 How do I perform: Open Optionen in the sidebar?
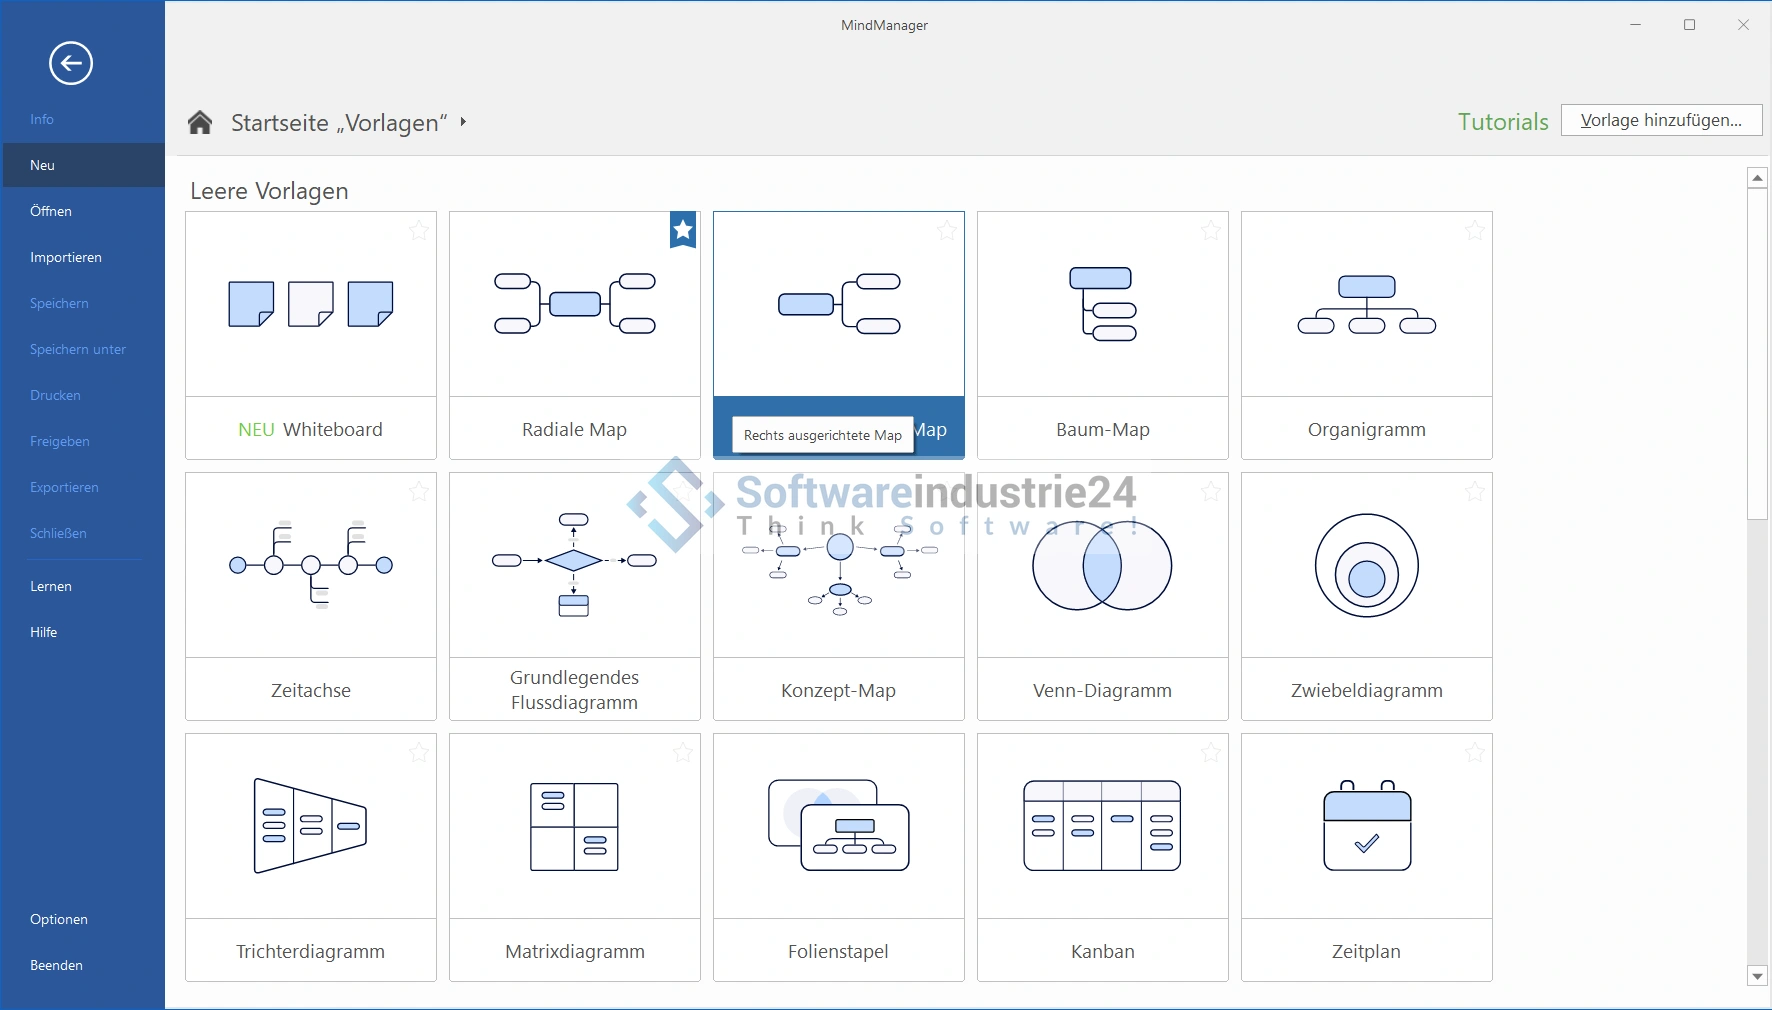pyautogui.click(x=59, y=919)
